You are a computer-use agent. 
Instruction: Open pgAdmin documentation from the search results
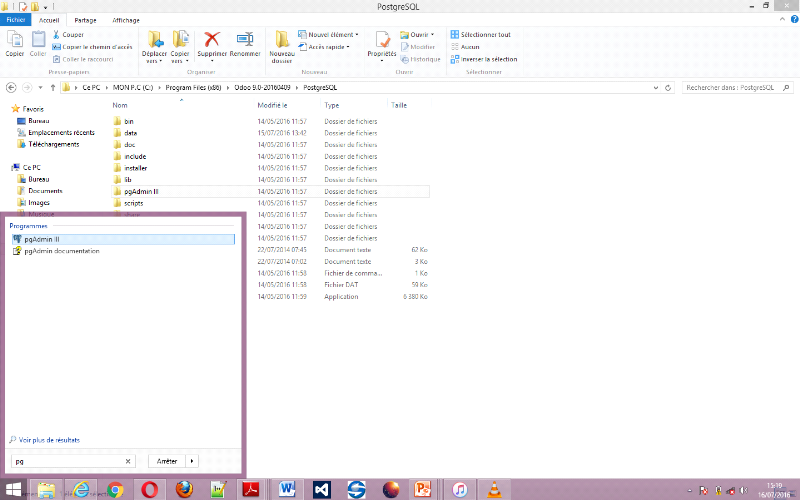point(62,251)
